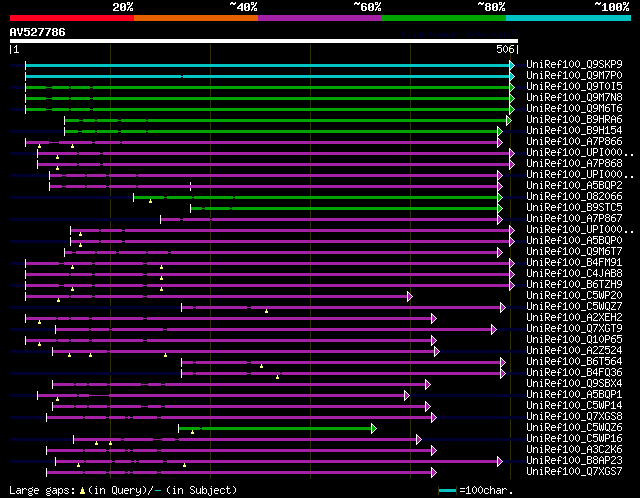Click the cyan arrowhead of the Q9SKP9 alignment
Screen dimensions: 640x498
click(x=512, y=65)
